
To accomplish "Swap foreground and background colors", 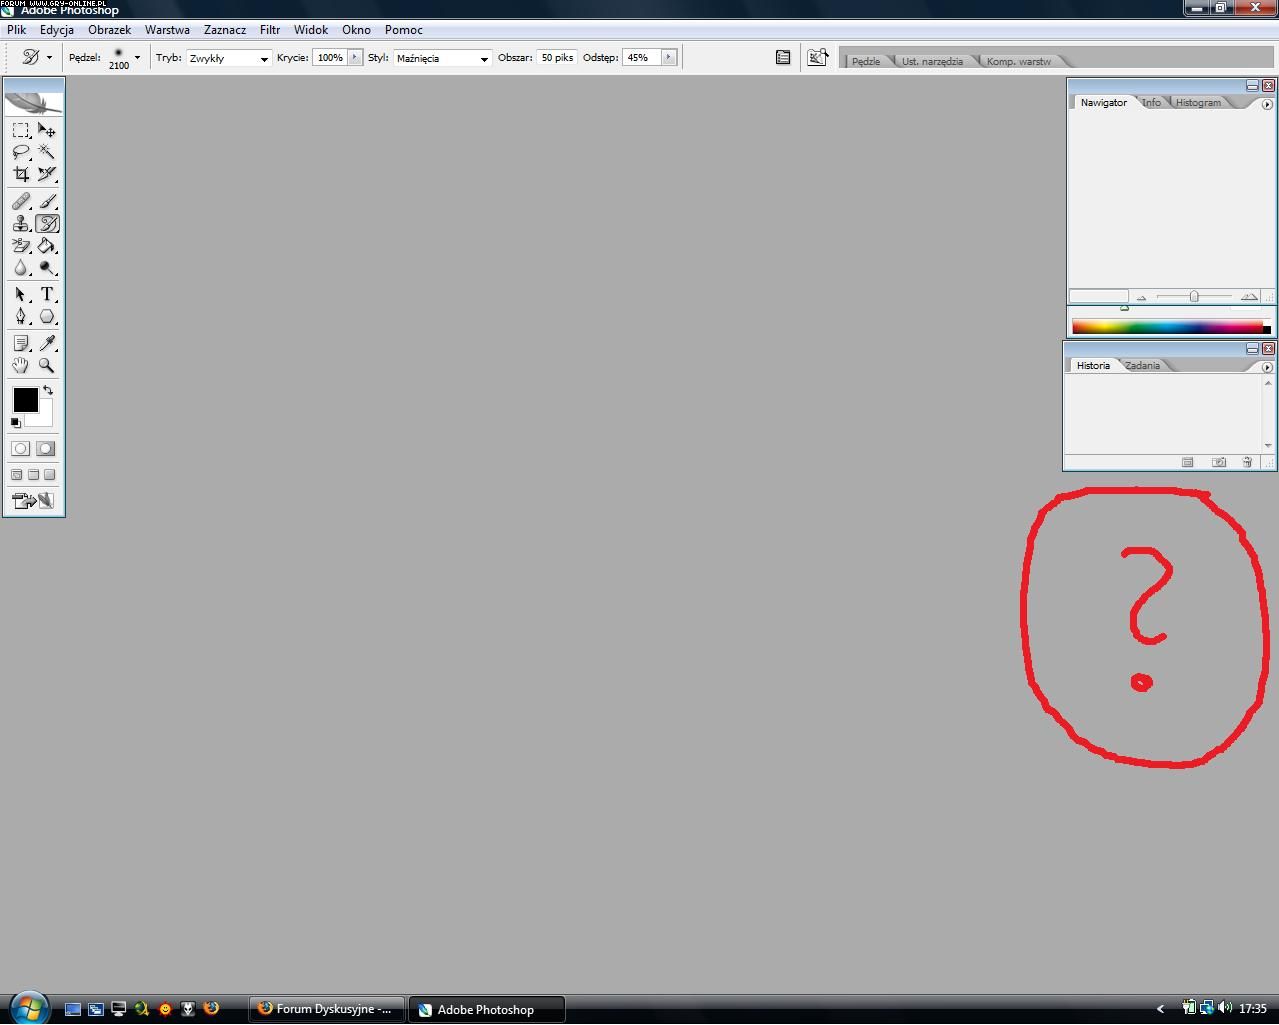I will pos(48,390).
